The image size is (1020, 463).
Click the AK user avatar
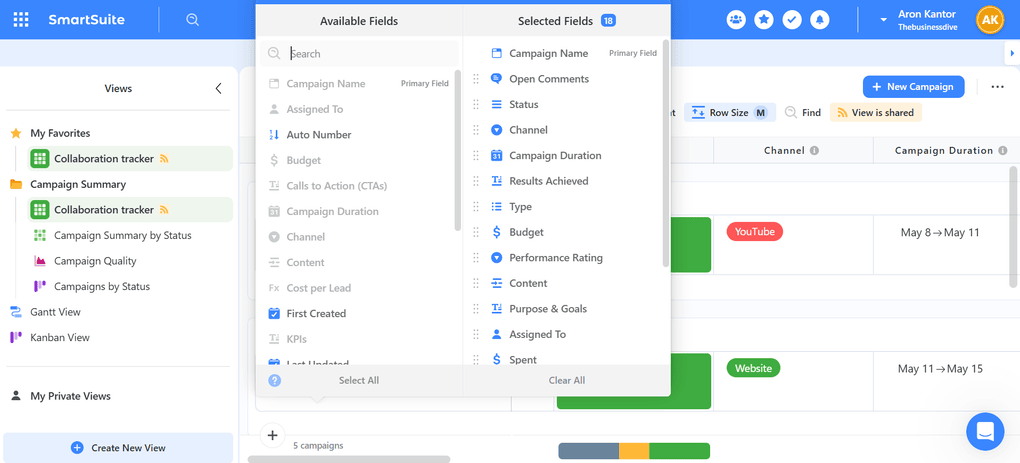point(990,20)
